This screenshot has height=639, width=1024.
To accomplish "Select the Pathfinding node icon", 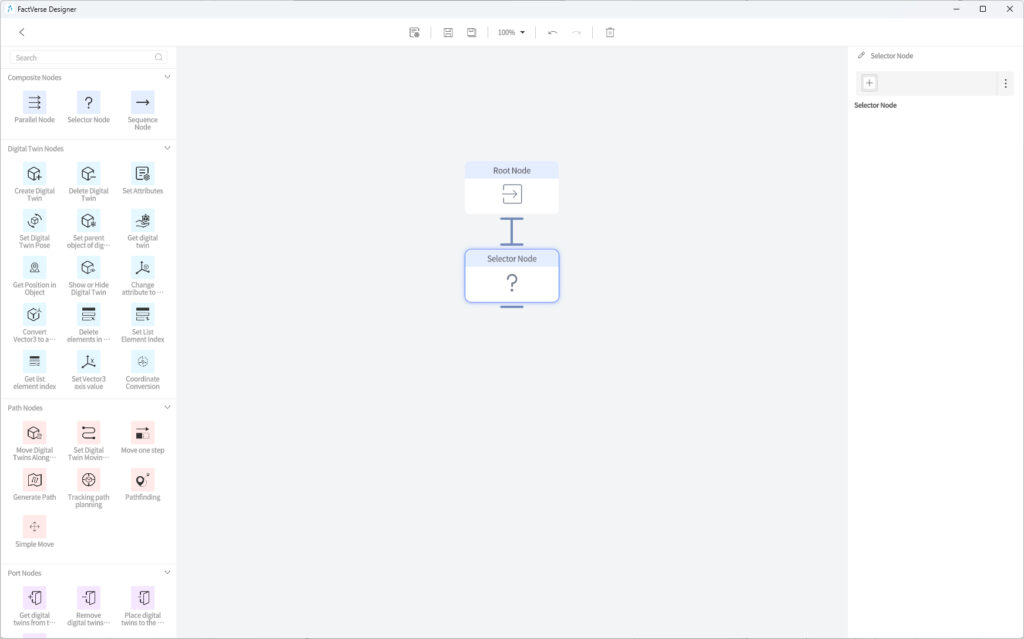I will 142,480.
